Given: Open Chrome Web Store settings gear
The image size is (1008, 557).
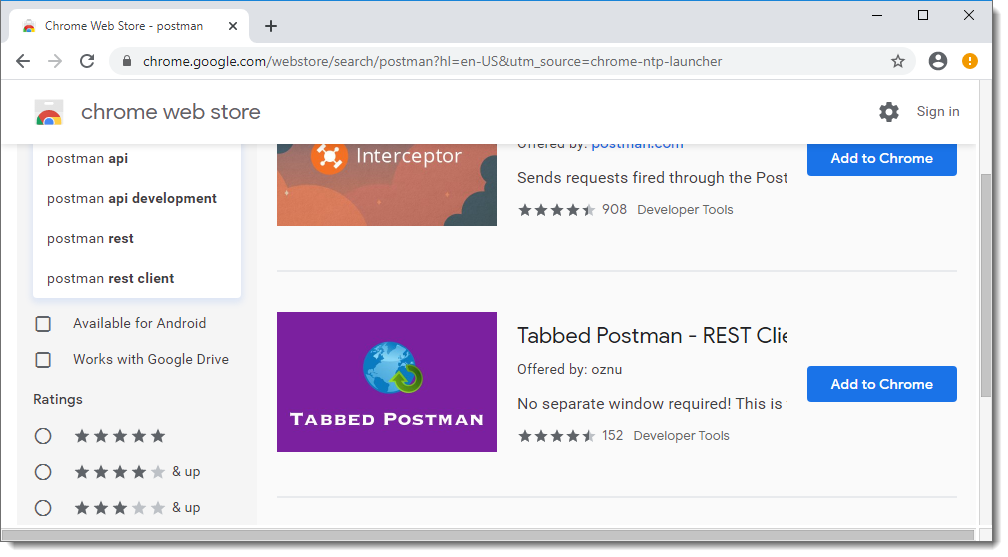Looking at the screenshot, I should [888, 112].
